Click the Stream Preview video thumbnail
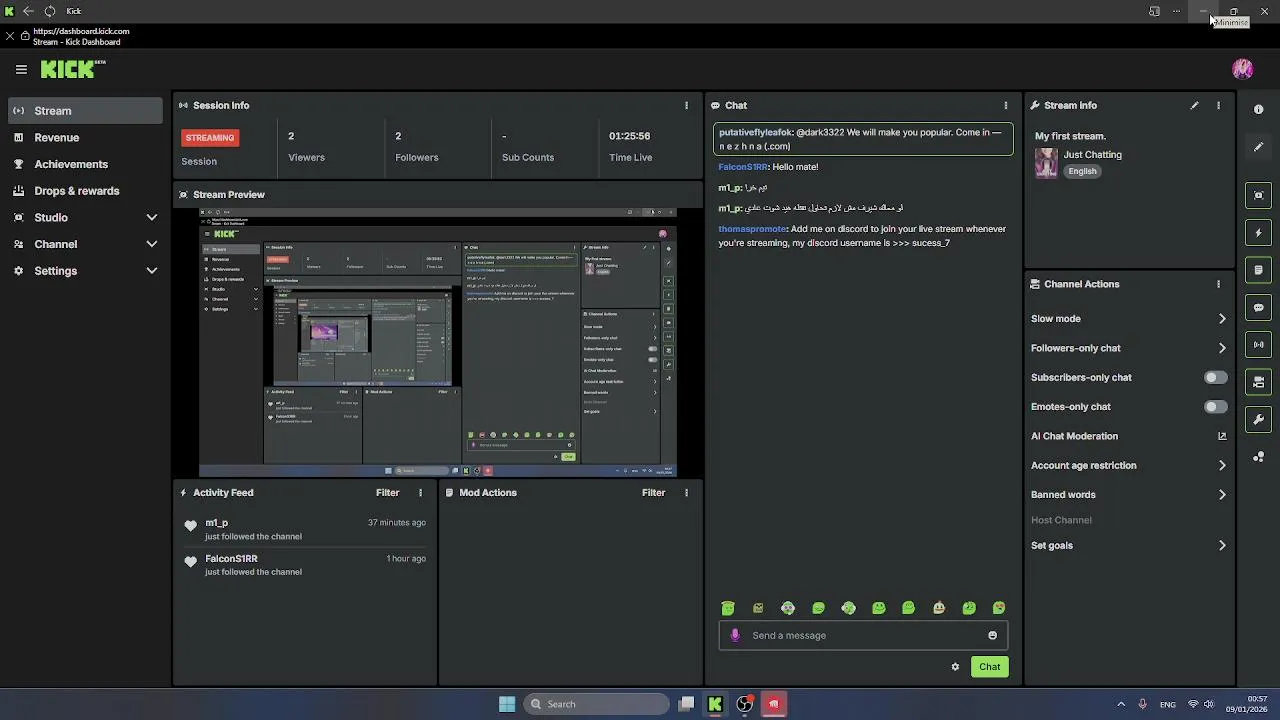1280x720 pixels. coord(438,343)
